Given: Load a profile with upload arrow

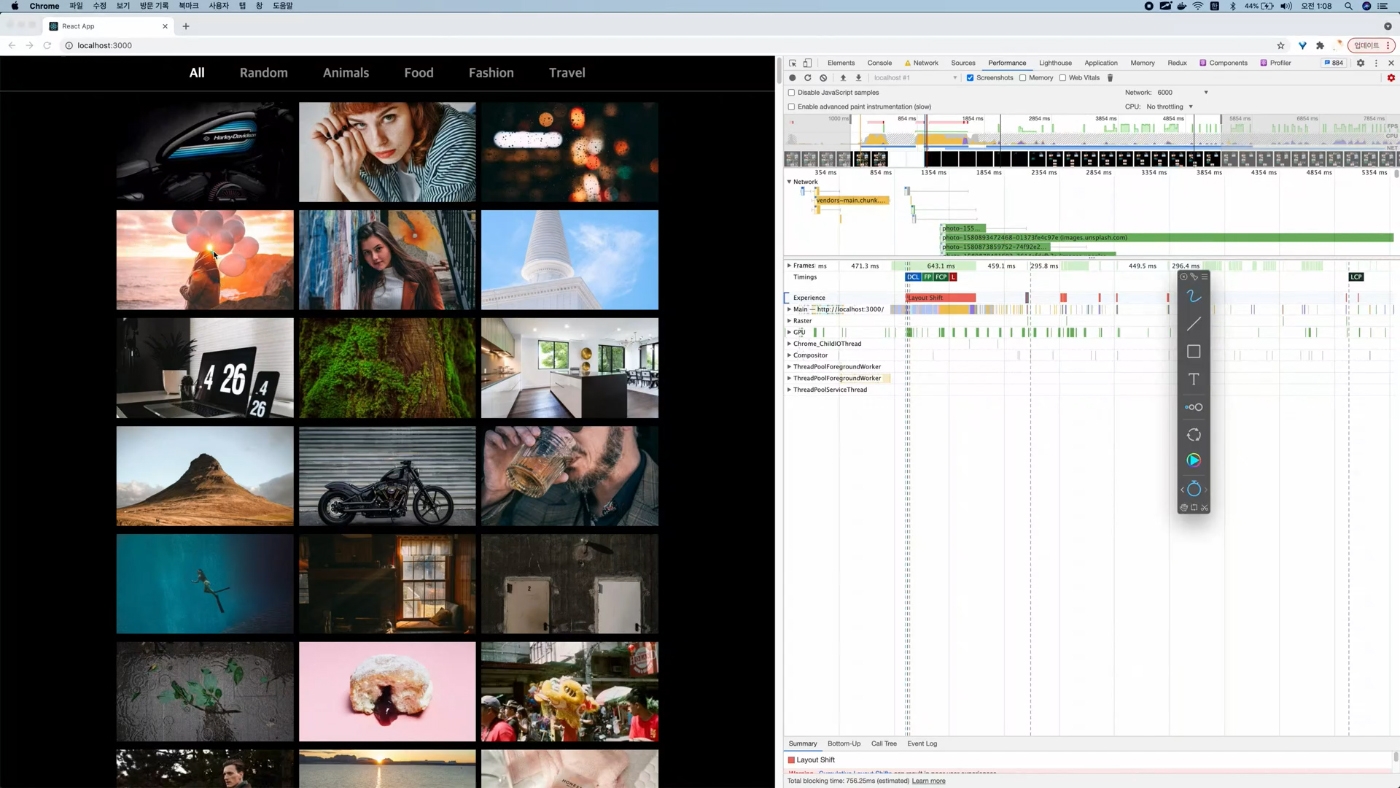Looking at the screenshot, I should [x=843, y=78].
